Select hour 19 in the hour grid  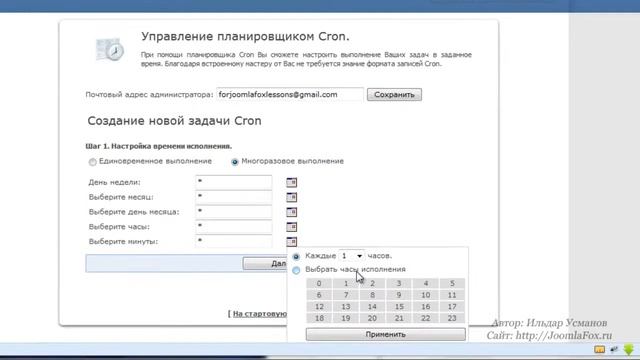pos(346,318)
